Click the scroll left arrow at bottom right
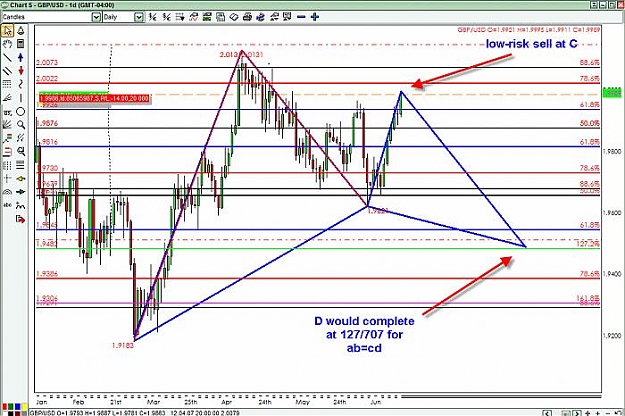This screenshot has width=625, height=416. point(548,413)
